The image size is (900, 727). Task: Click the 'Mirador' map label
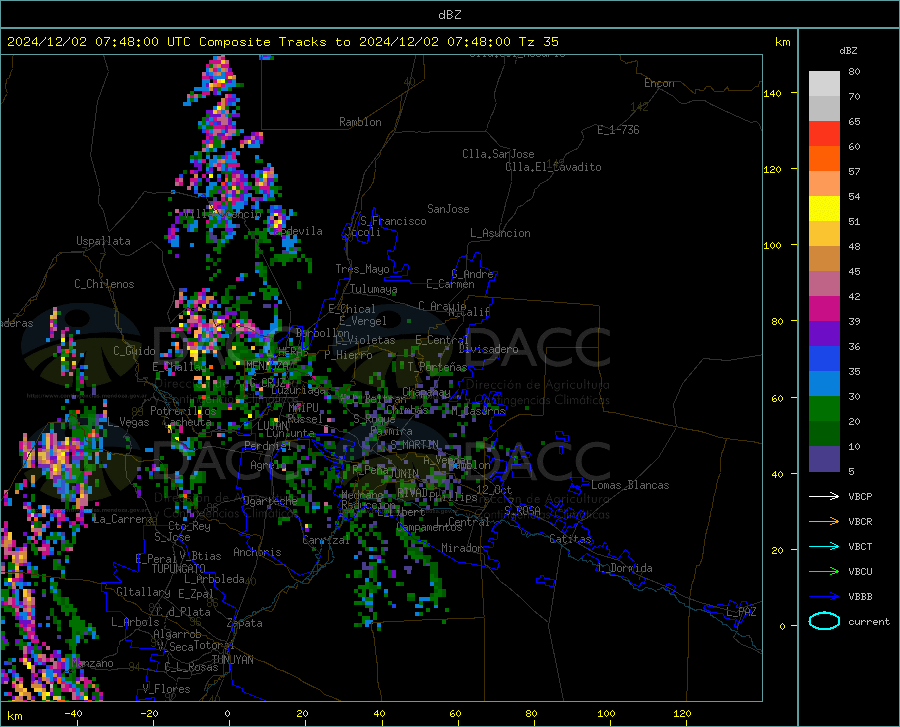pyautogui.click(x=462, y=549)
